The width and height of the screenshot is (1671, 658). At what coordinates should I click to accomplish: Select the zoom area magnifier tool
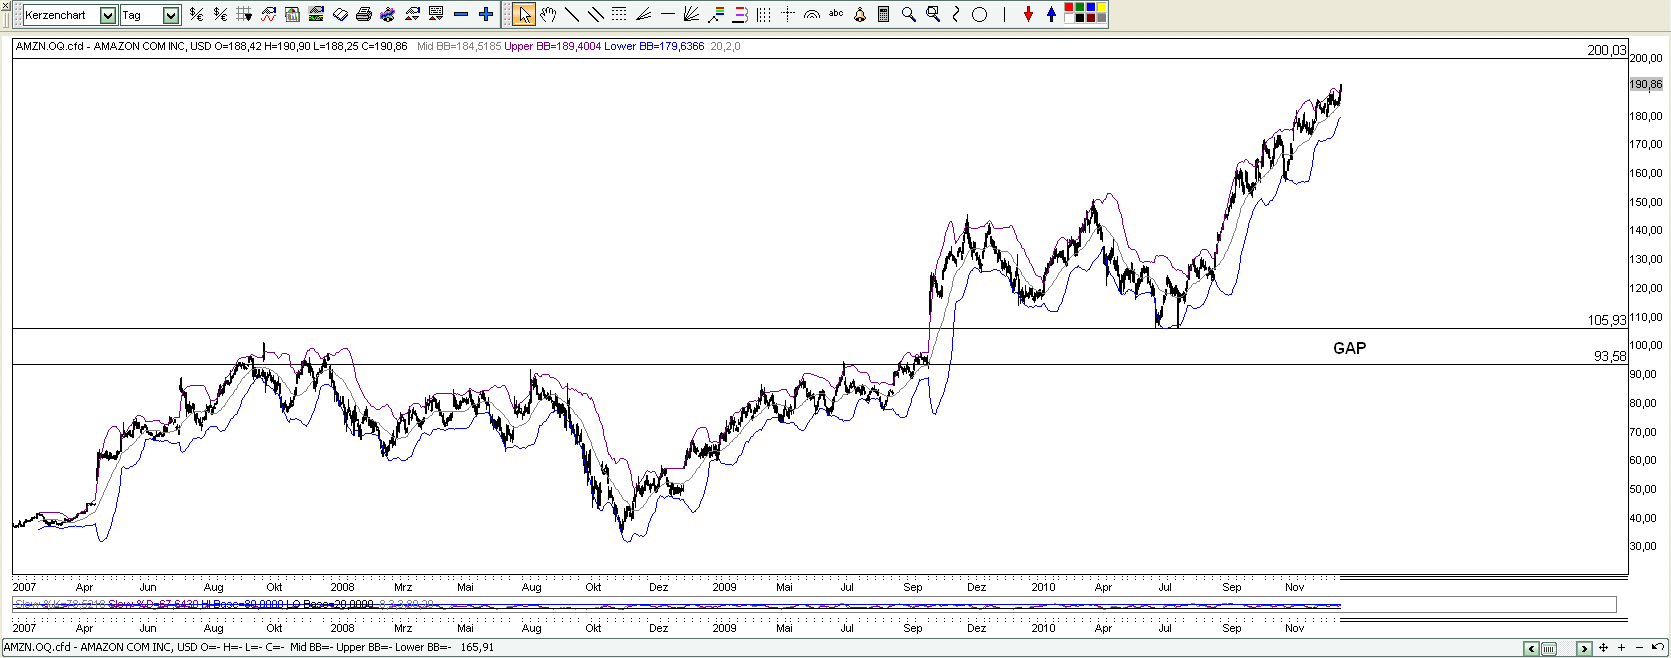pyautogui.click(x=933, y=14)
